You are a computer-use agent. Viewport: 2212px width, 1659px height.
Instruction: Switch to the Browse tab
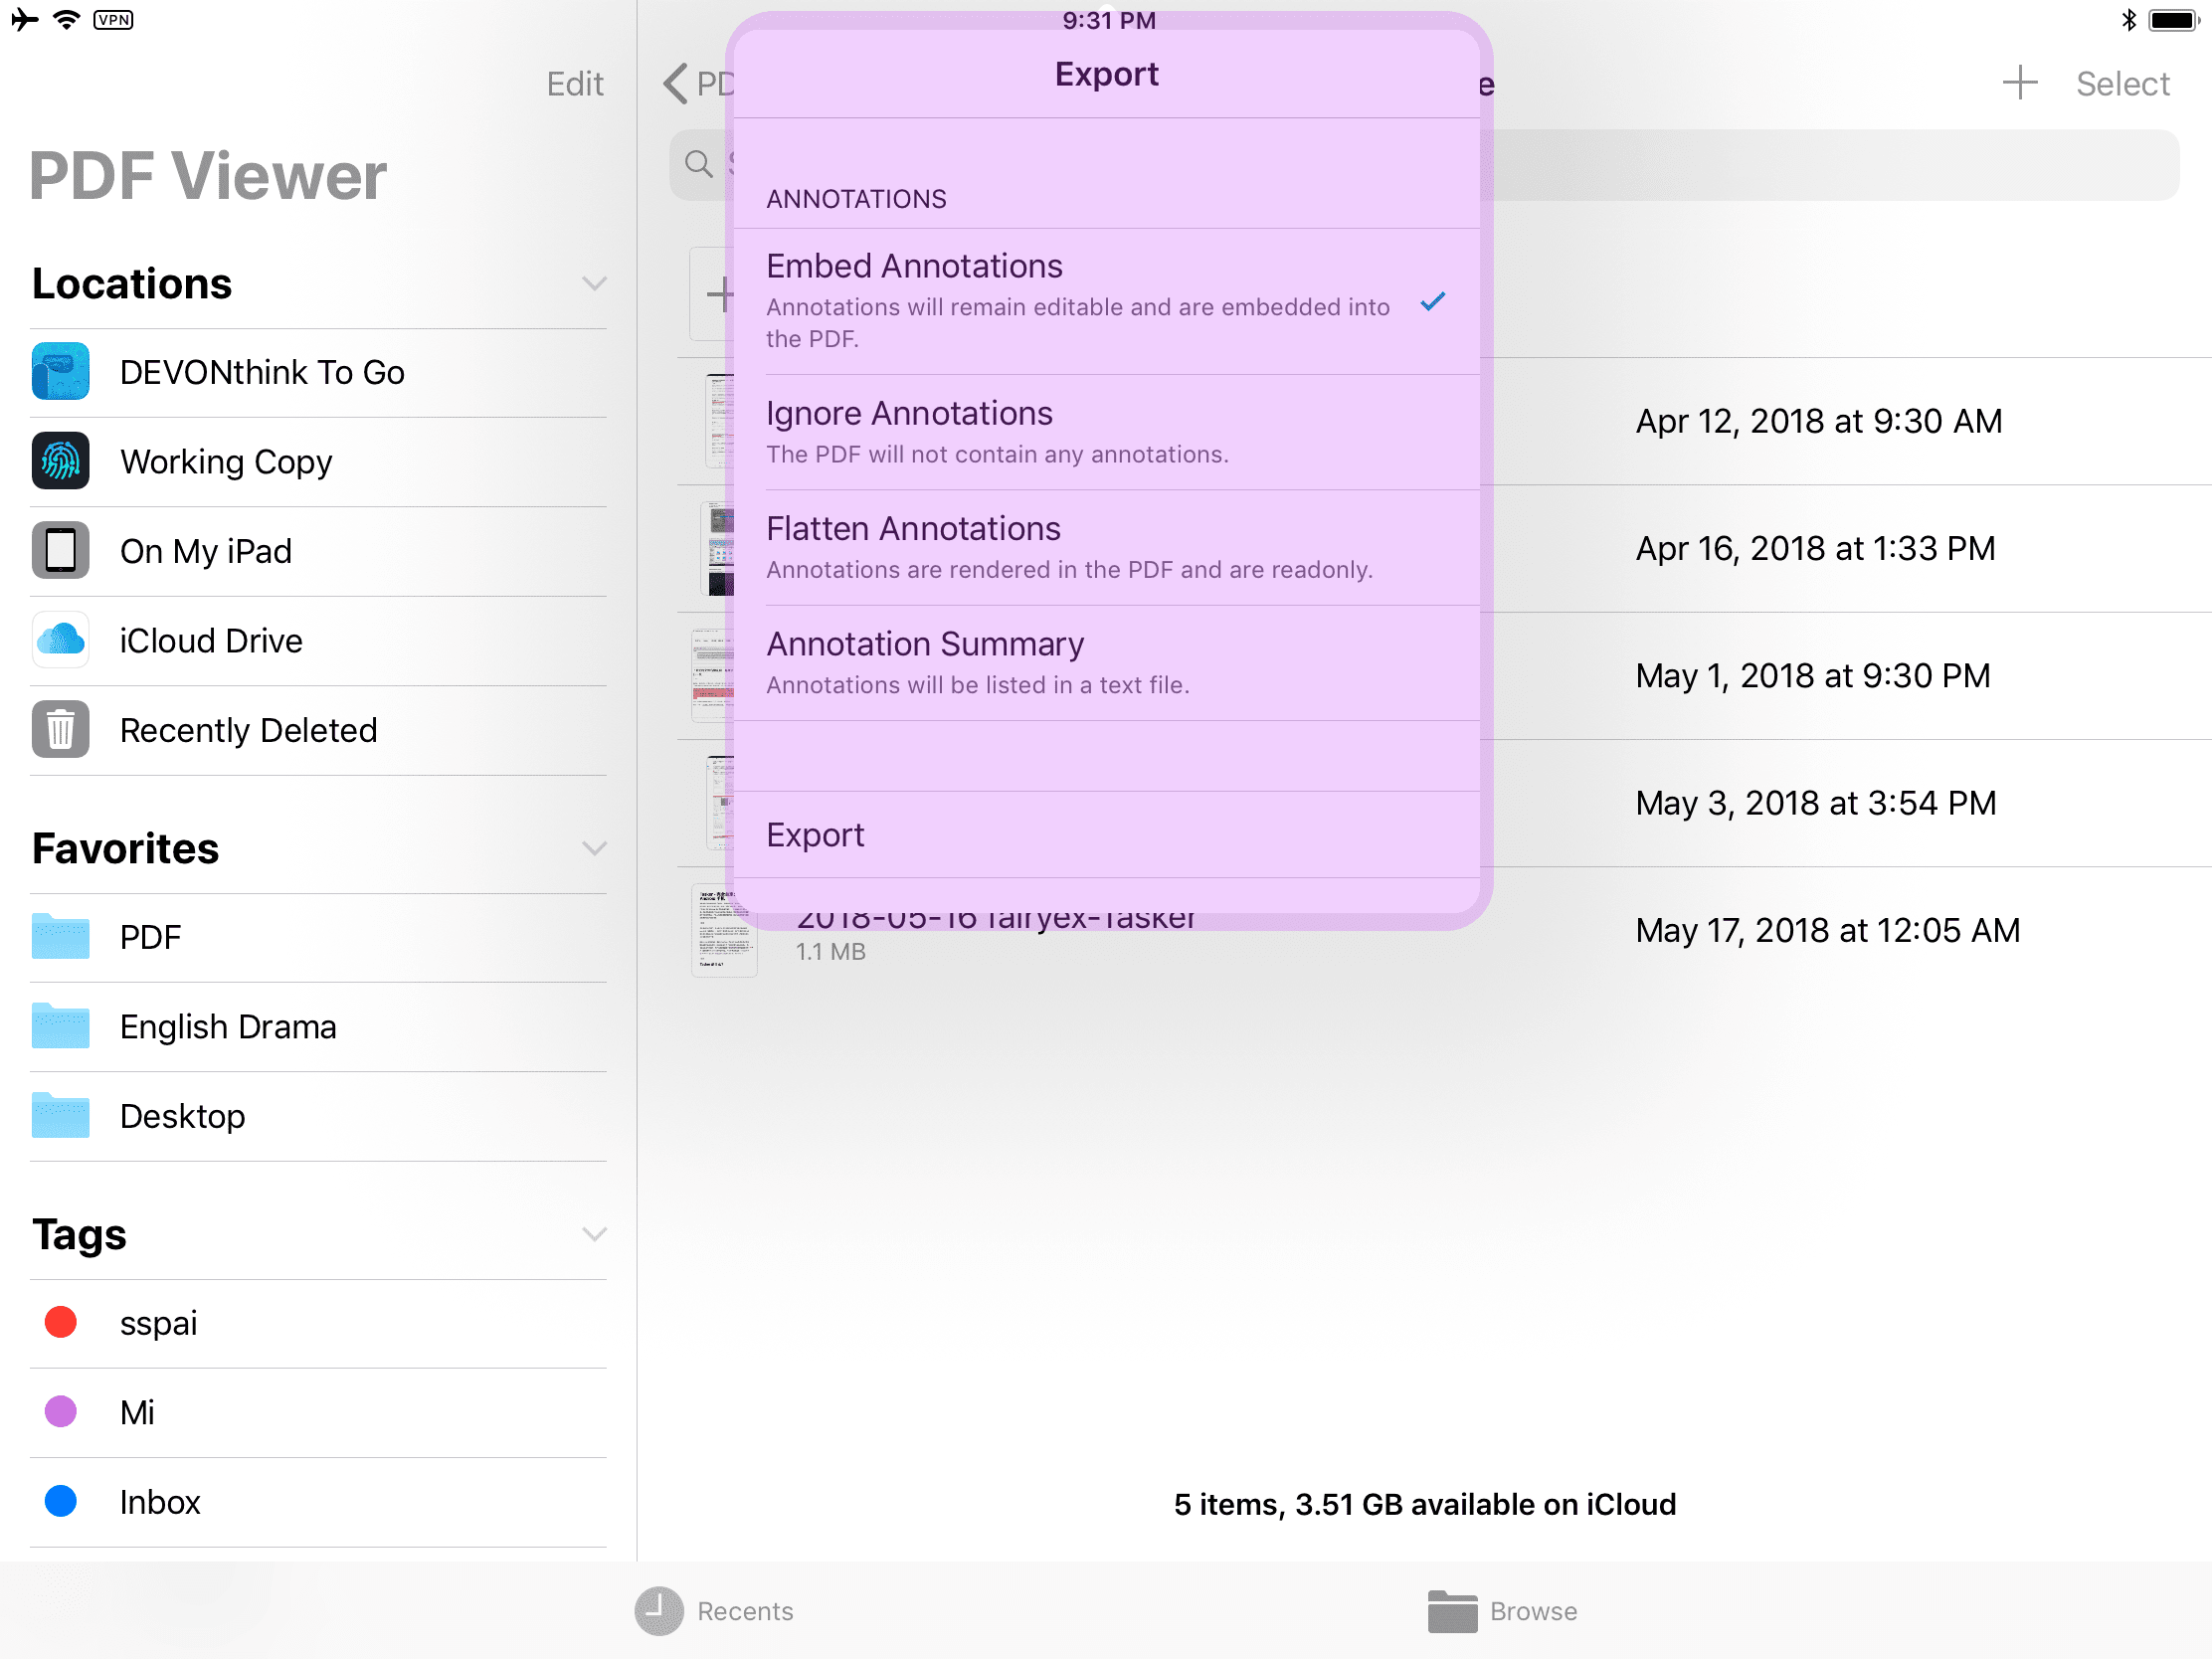pos(1502,1611)
